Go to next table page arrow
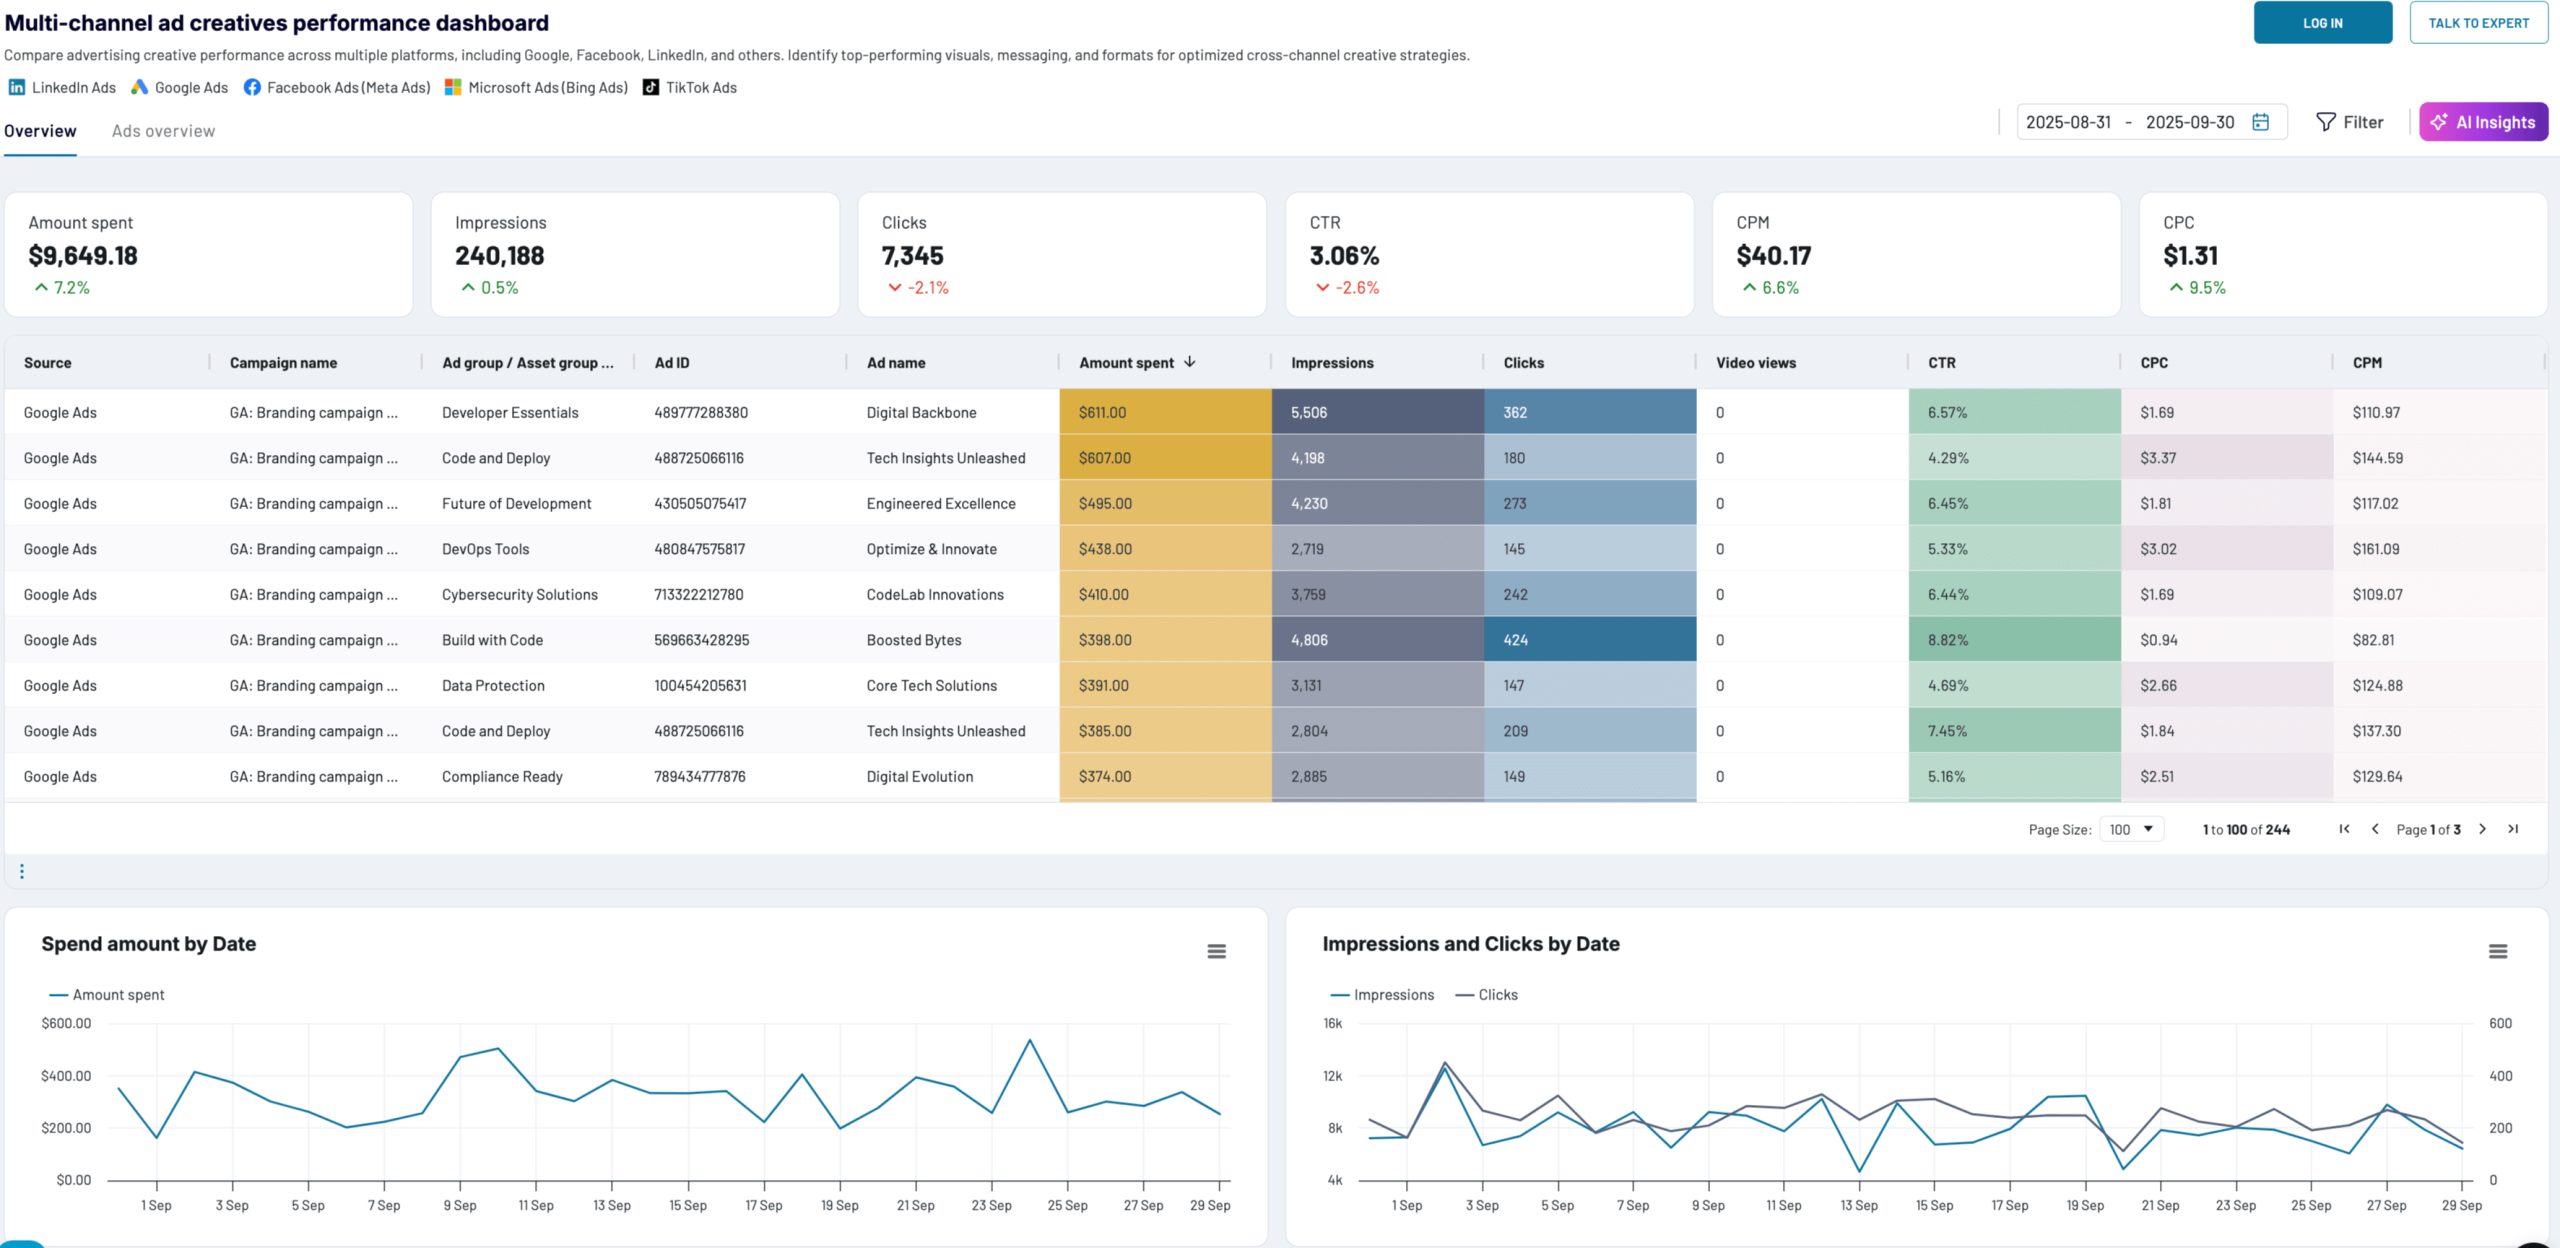The image size is (2560, 1248). point(2482,829)
